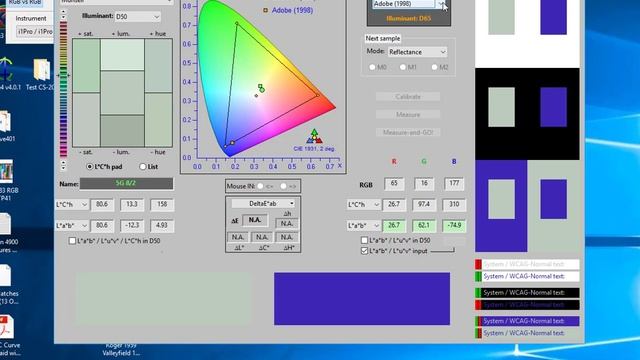Screen dimensions: 640x360
Task: Select the 'atches (13 O' desktop file icon
Action: click(x=7, y=284)
